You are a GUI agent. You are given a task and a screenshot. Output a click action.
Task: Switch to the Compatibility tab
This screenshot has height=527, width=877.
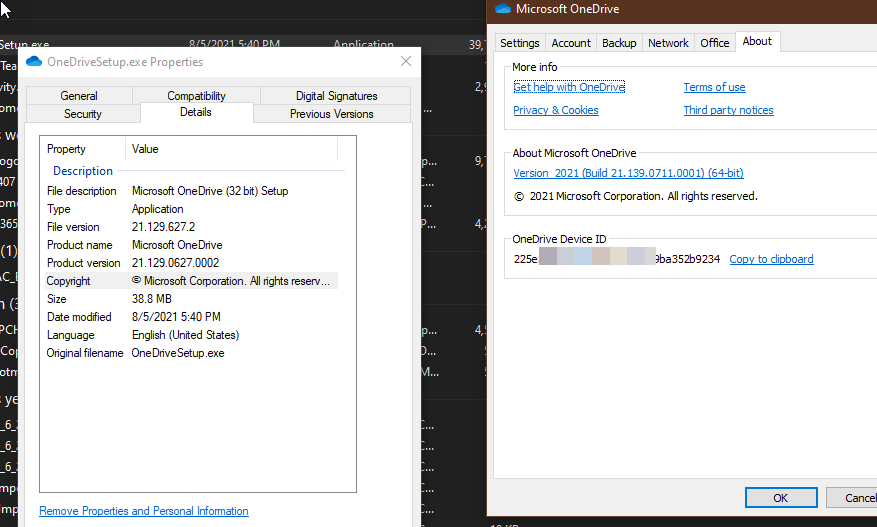pyautogui.click(x=196, y=96)
